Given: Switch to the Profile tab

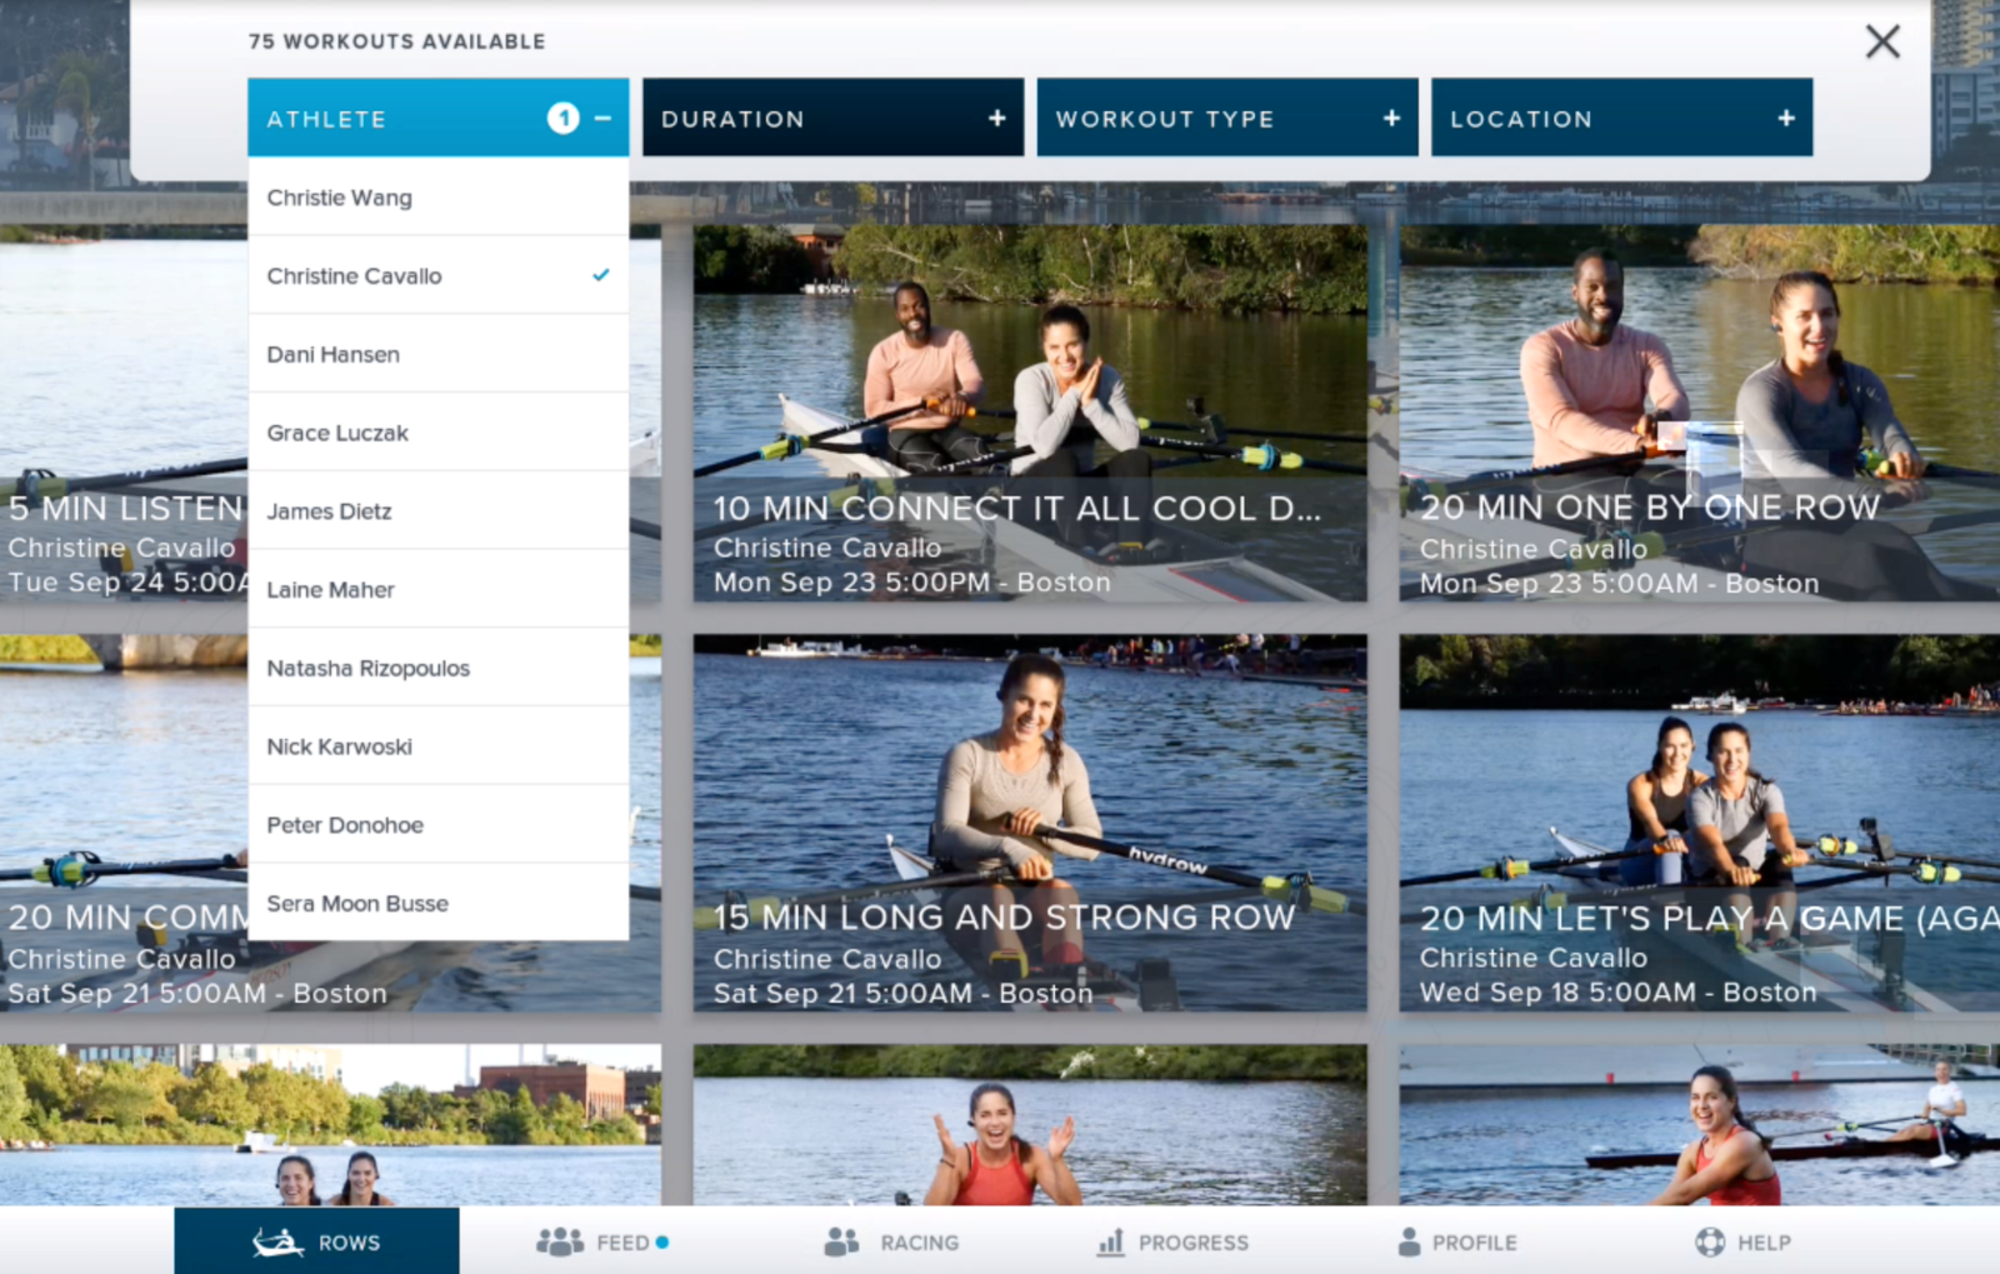Looking at the screenshot, I should [1457, 1241].
